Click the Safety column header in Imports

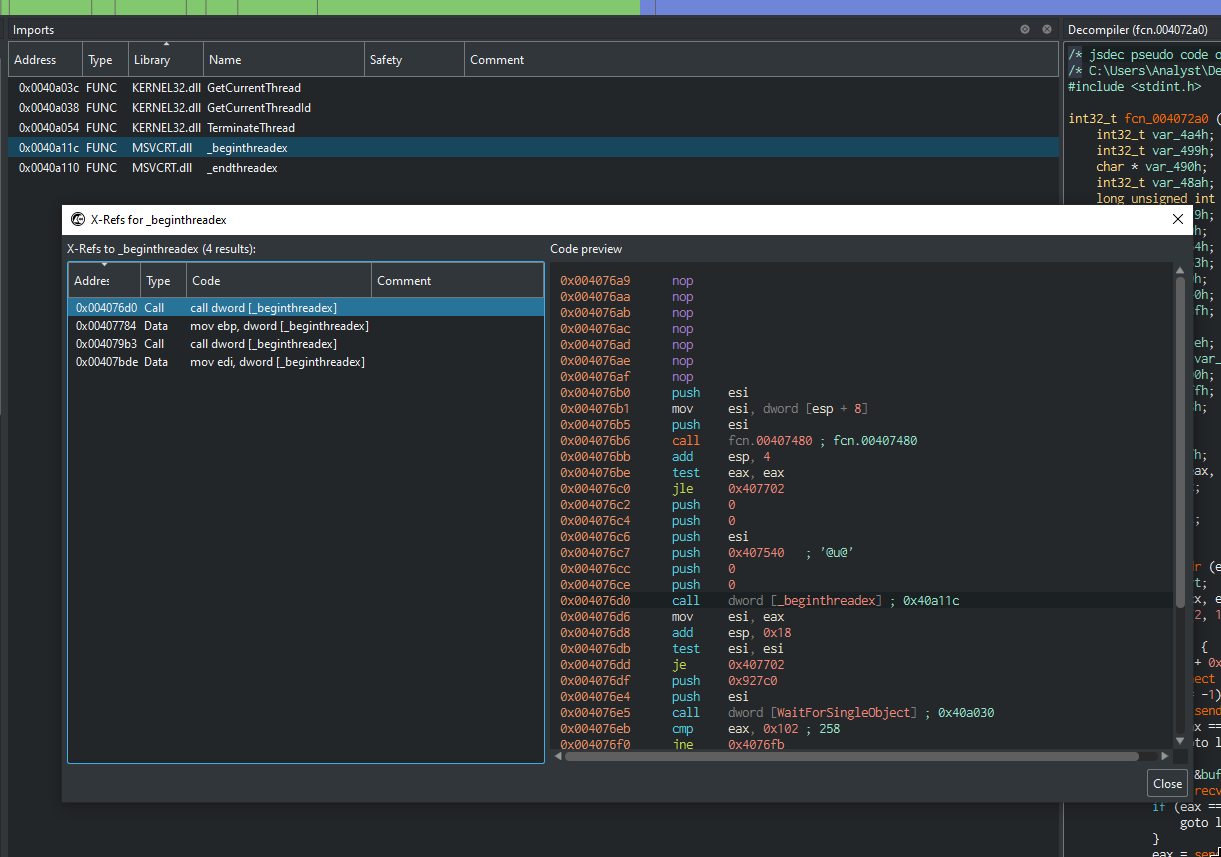[x=415, y=60]
